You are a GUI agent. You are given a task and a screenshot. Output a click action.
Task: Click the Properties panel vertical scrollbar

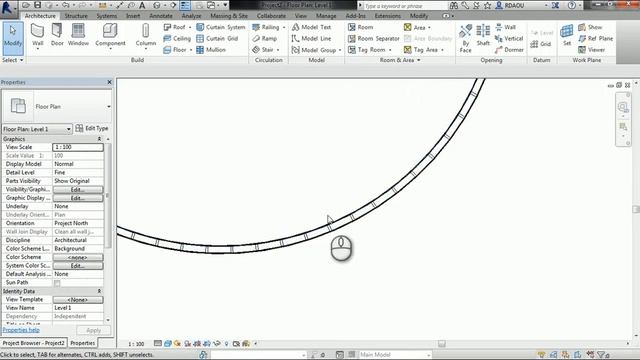(108, 196)
